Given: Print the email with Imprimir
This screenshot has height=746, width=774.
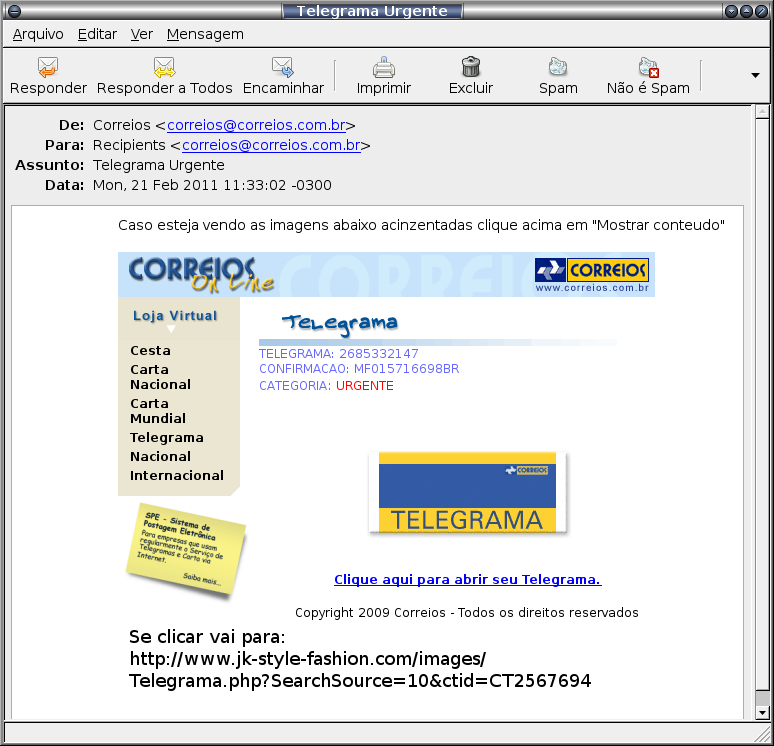Looking at the screenshot, I should [x=384, y=76].
